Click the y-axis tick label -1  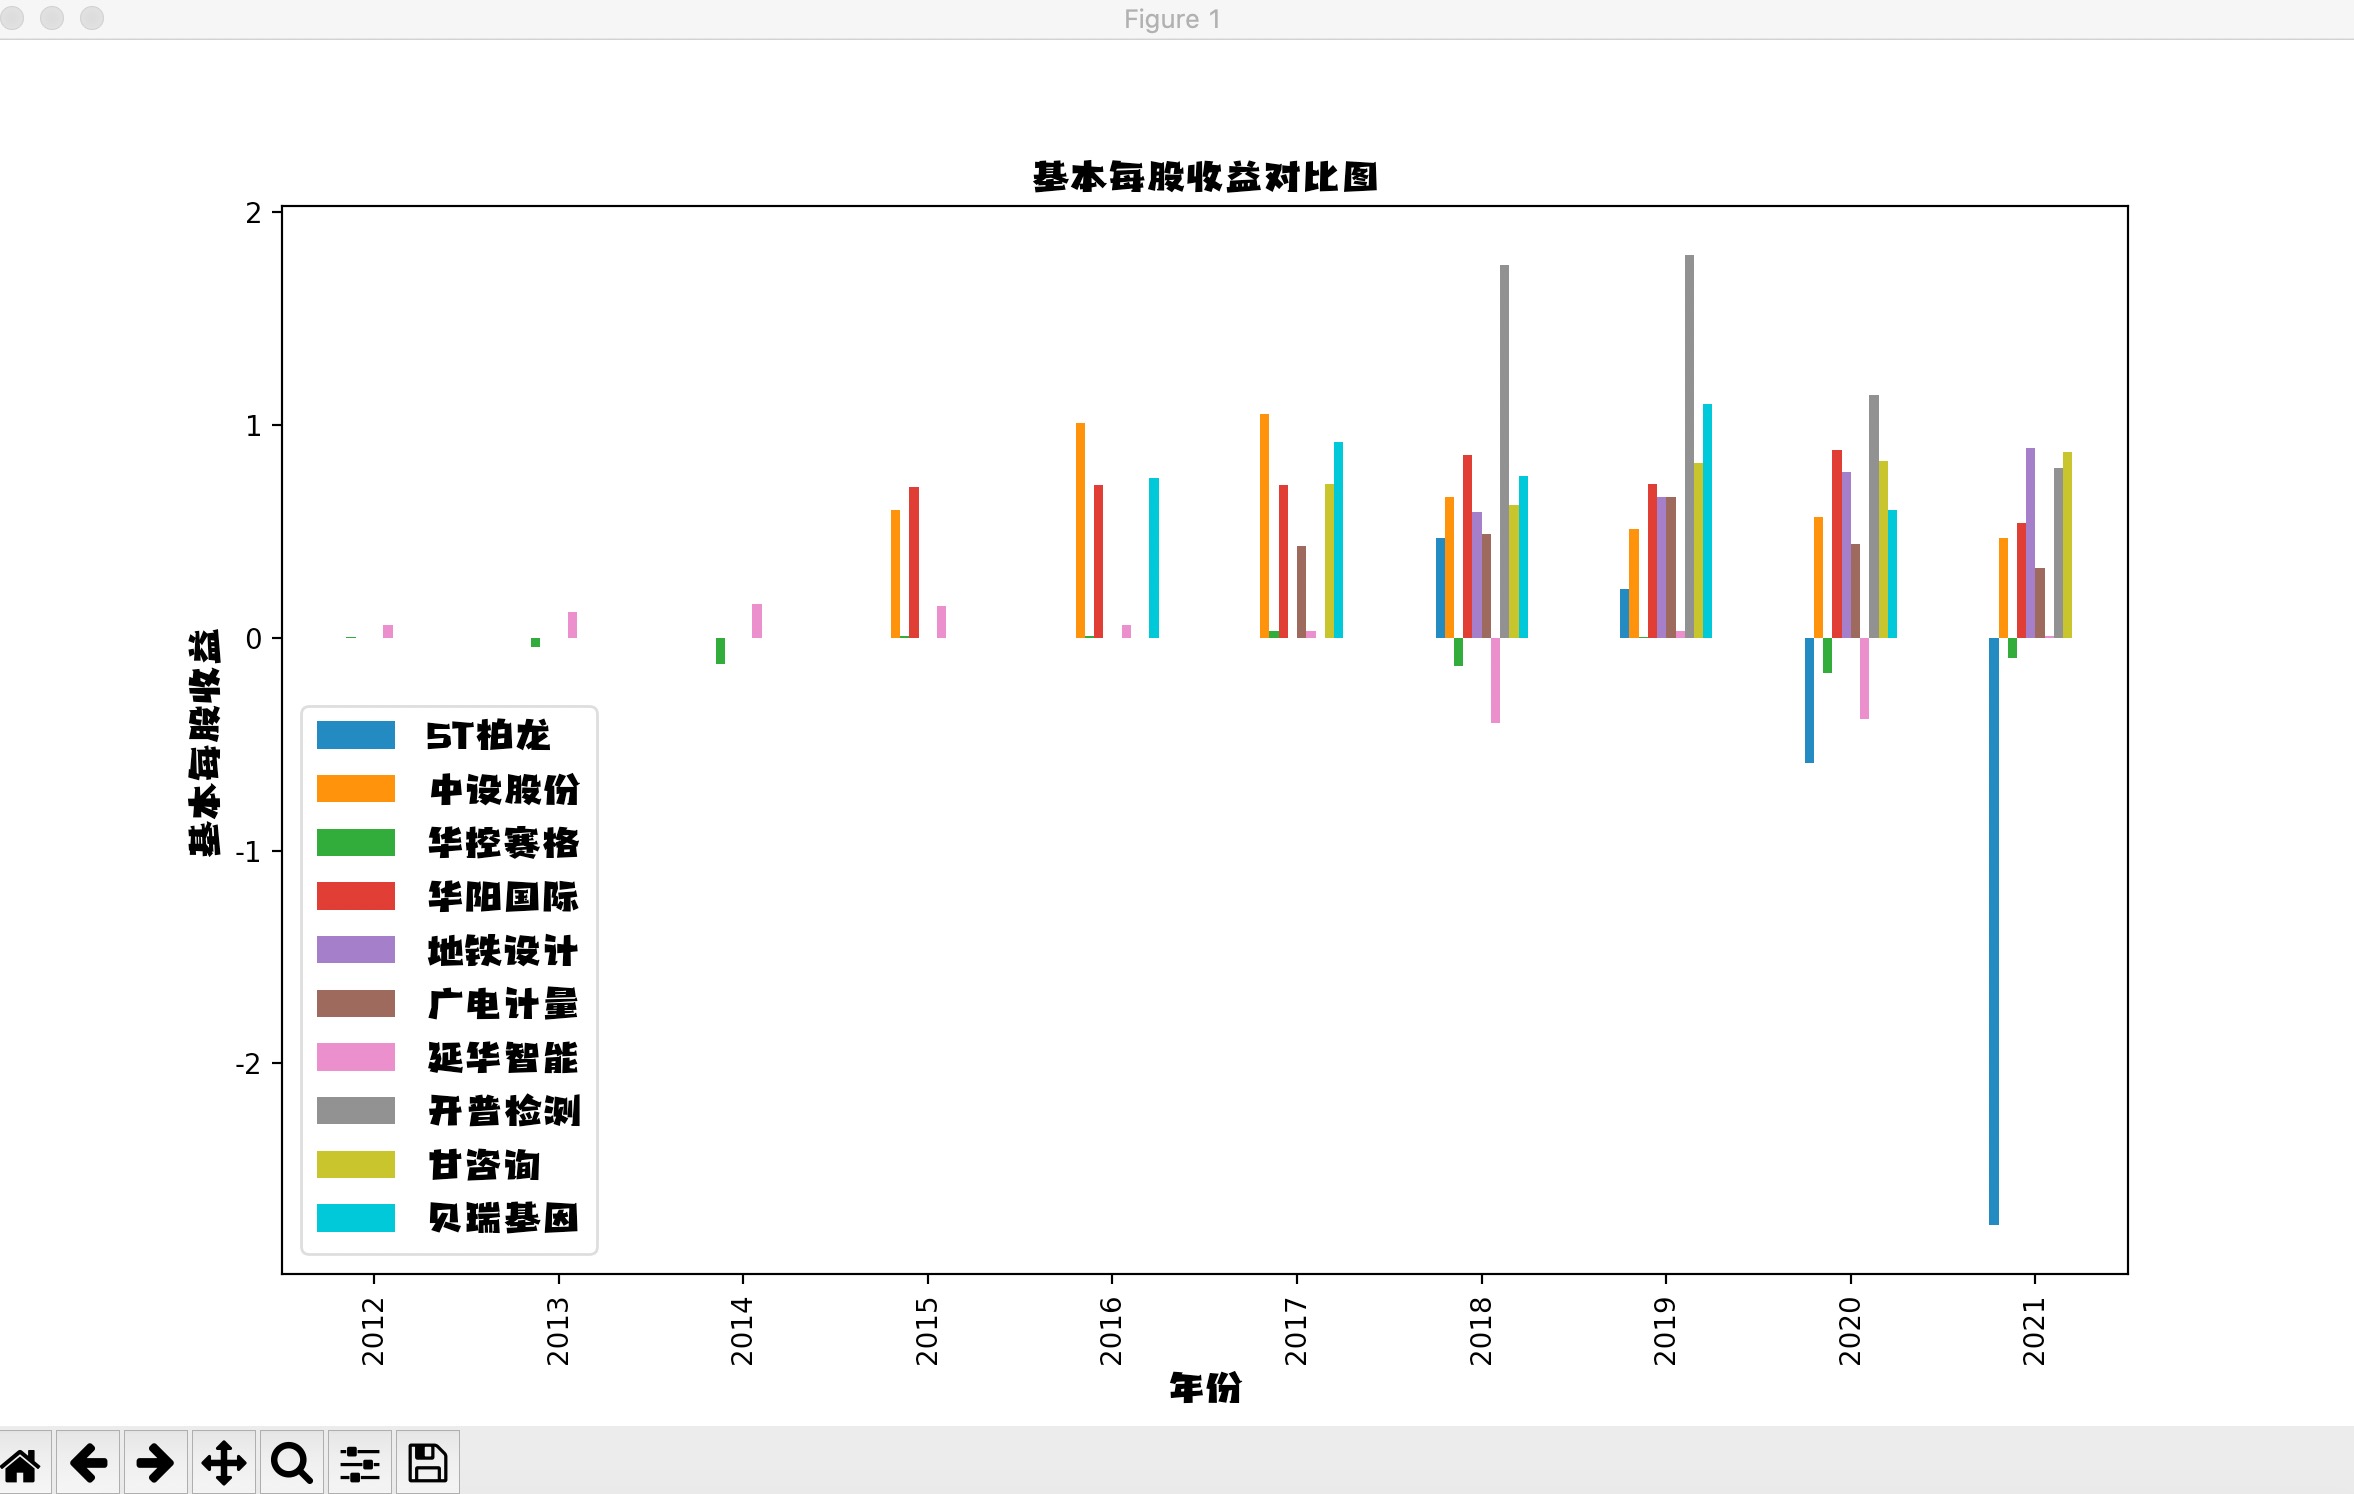point(248,852)
